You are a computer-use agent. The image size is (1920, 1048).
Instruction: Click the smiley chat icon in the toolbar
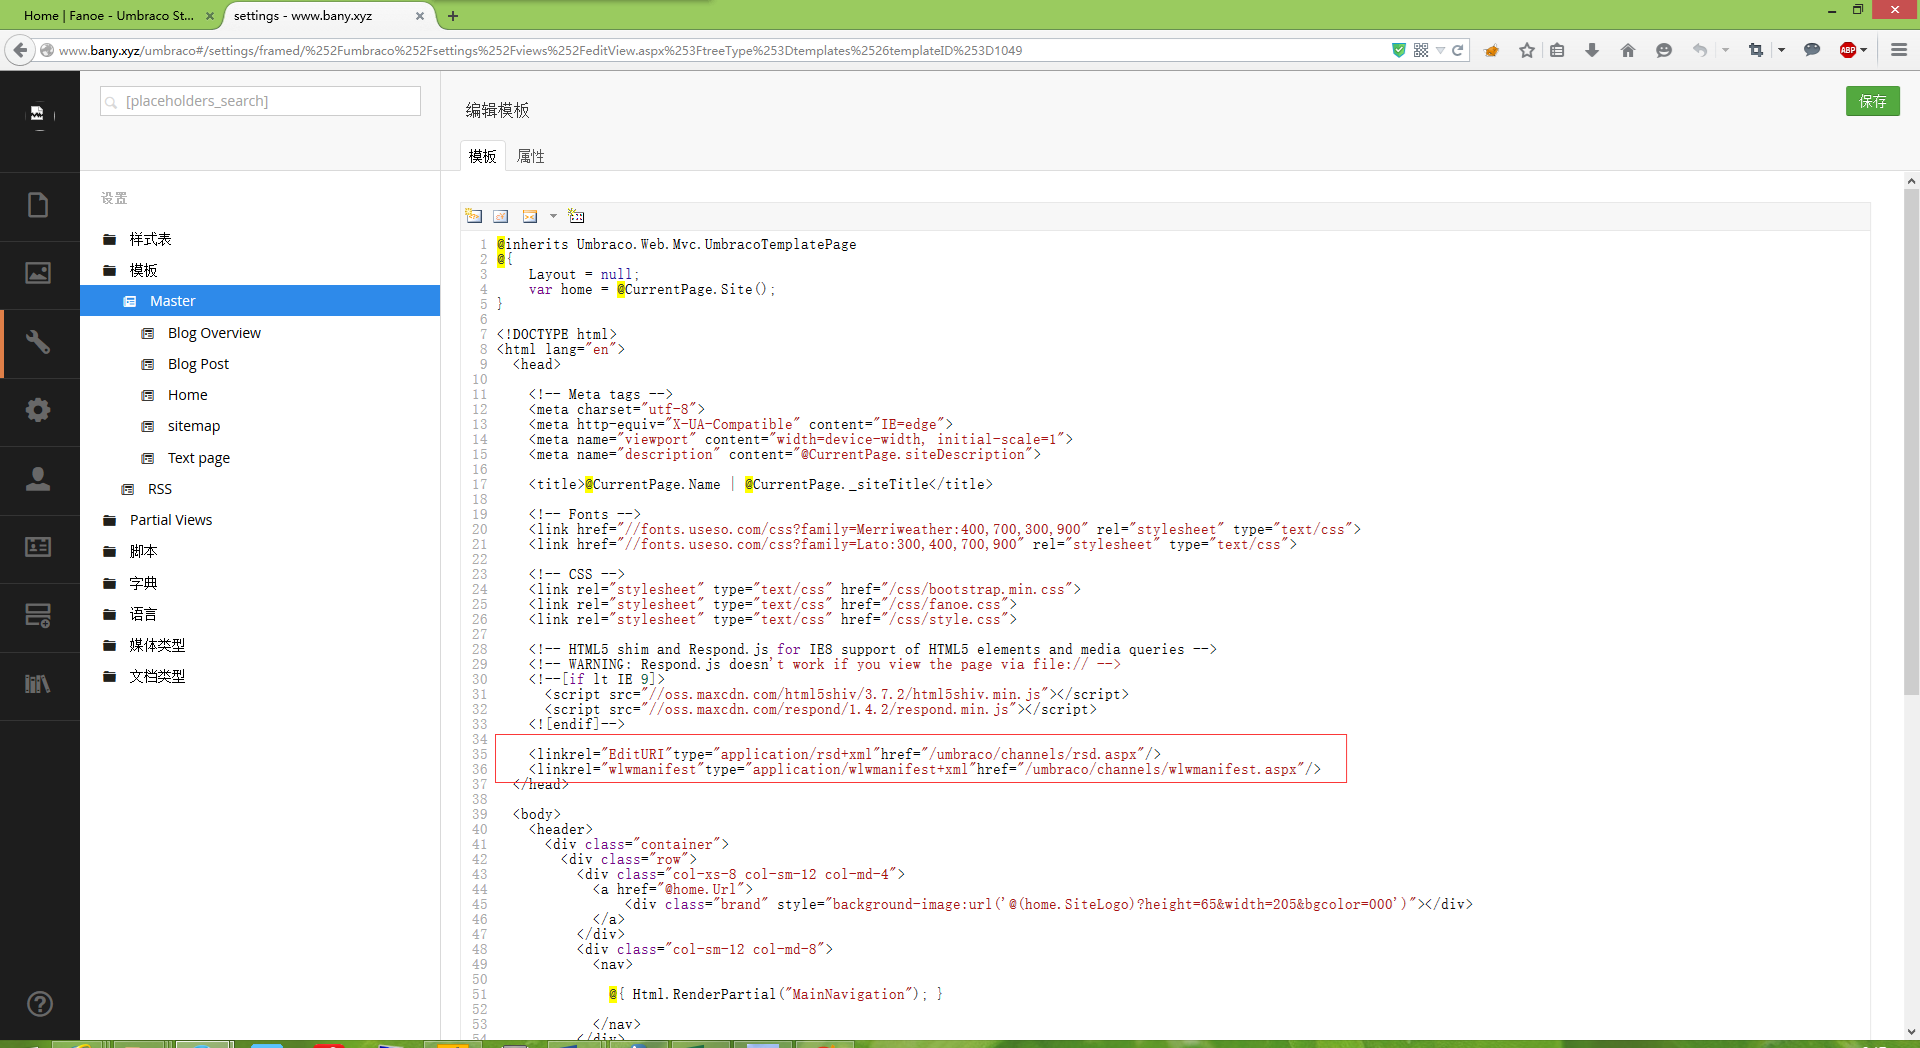(x=1664, y=50)
